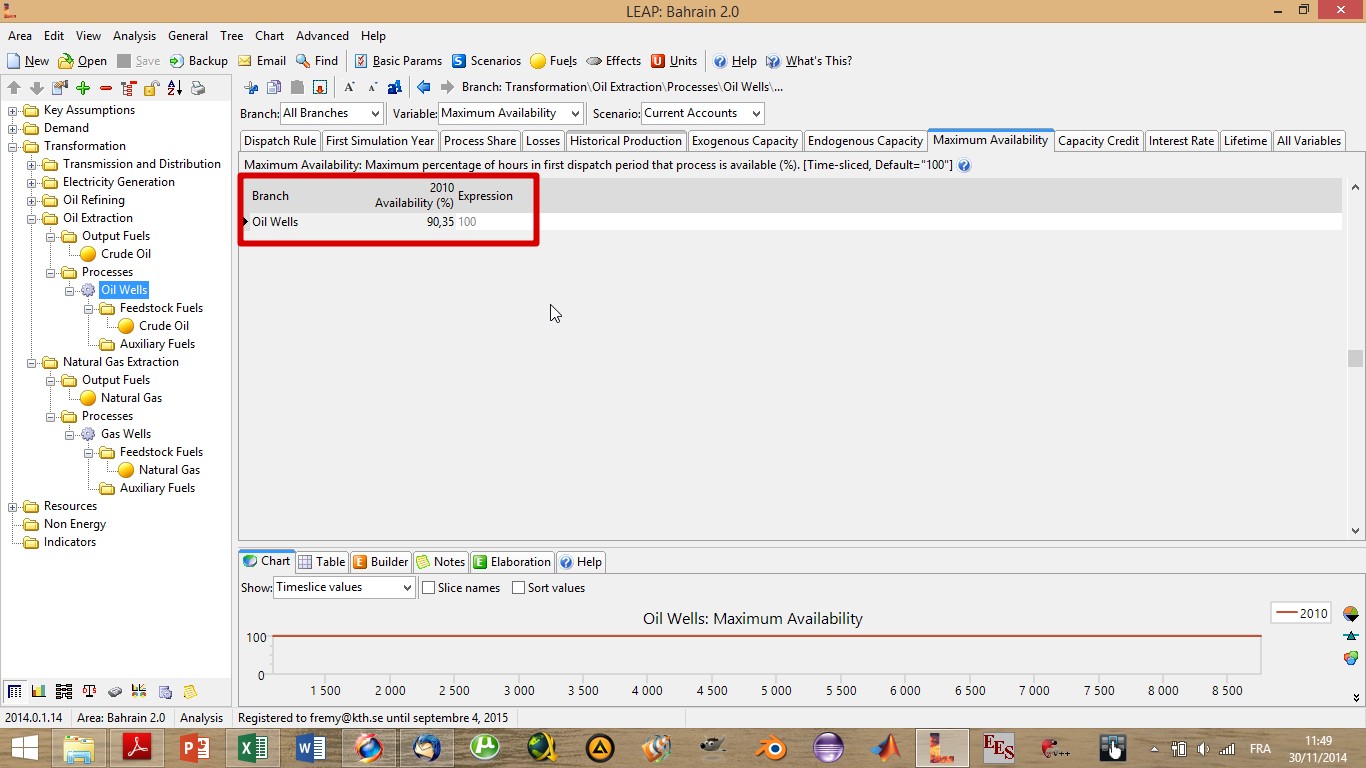
Task: Open the Advanced menu
Action: (x=322, y=36)
